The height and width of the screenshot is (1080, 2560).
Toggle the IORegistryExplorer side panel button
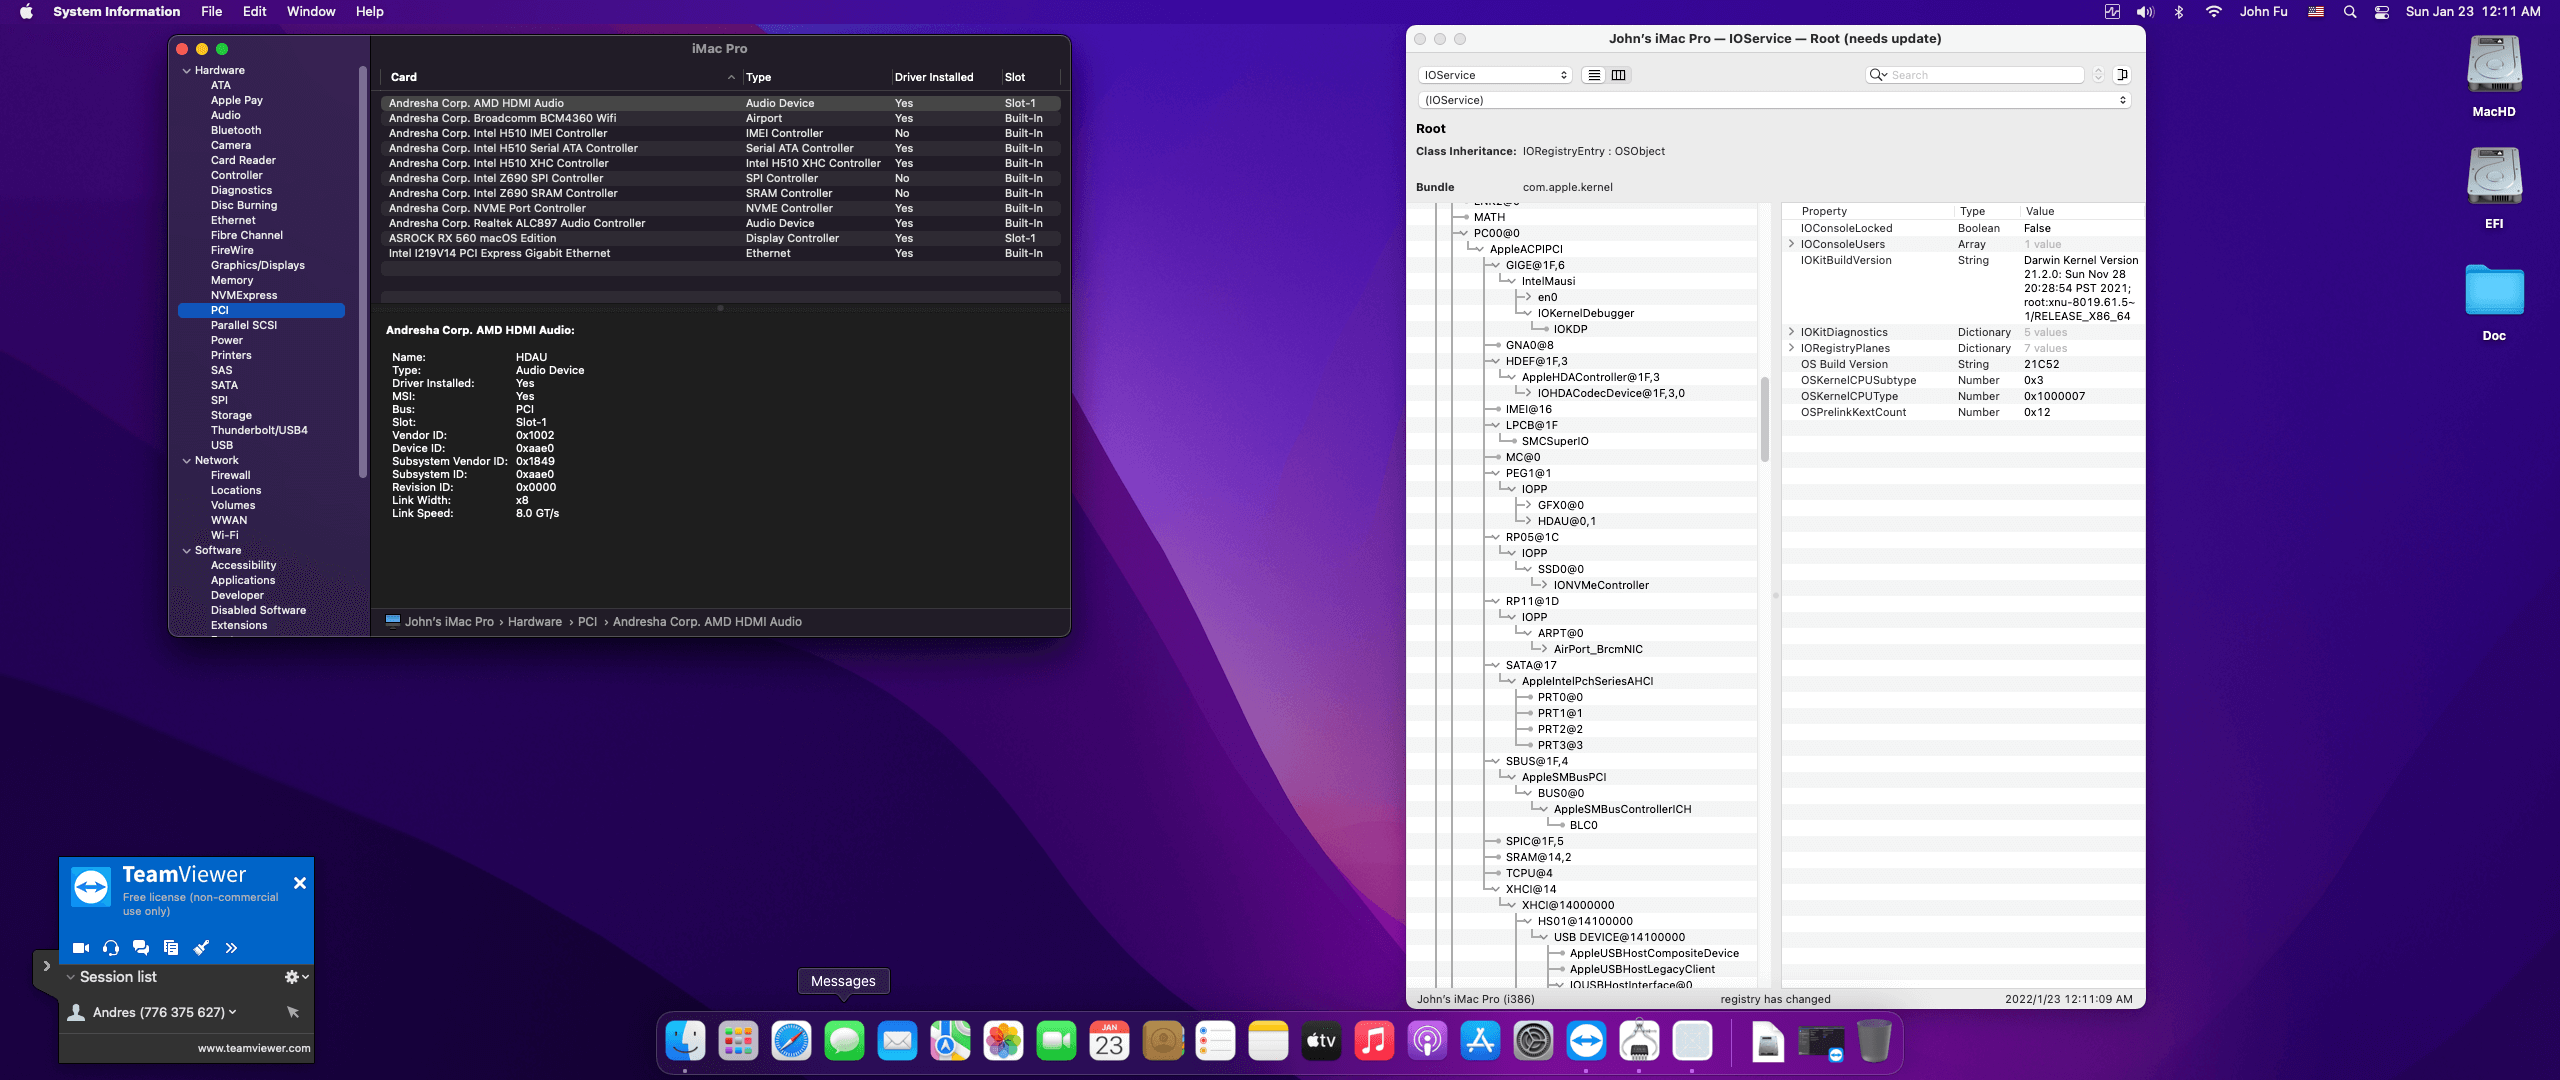2122,75
